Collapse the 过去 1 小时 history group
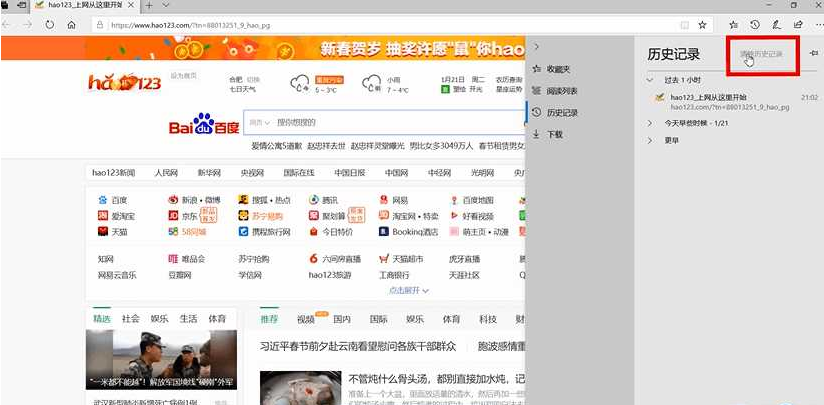Screen dimensions: 824x405 click(x=650, y=80)
